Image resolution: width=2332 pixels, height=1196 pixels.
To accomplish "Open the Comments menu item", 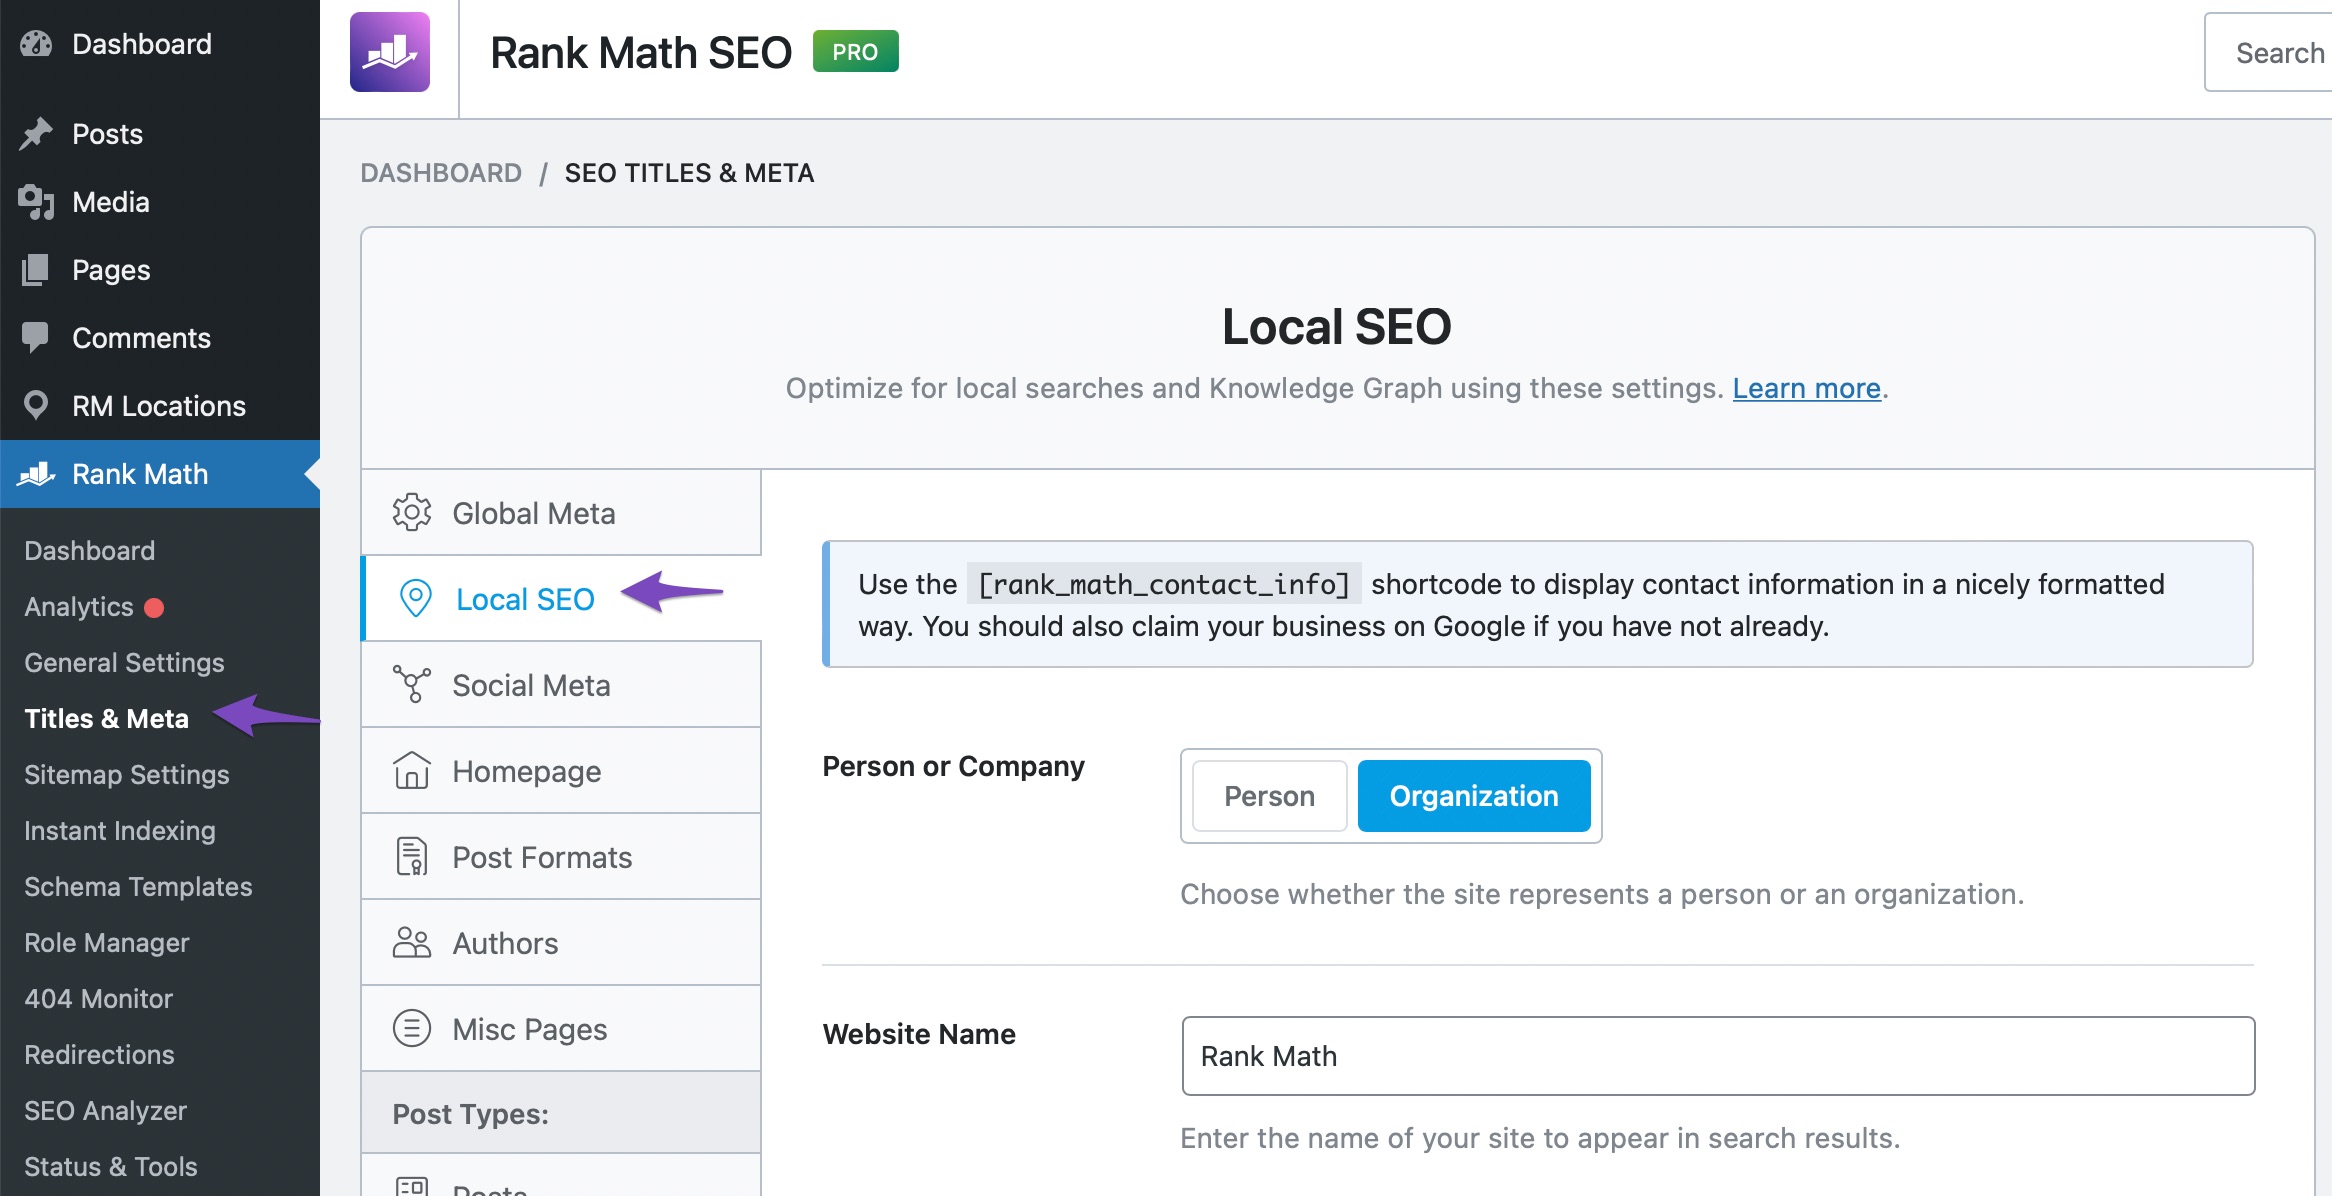I will tap(160, 338).
